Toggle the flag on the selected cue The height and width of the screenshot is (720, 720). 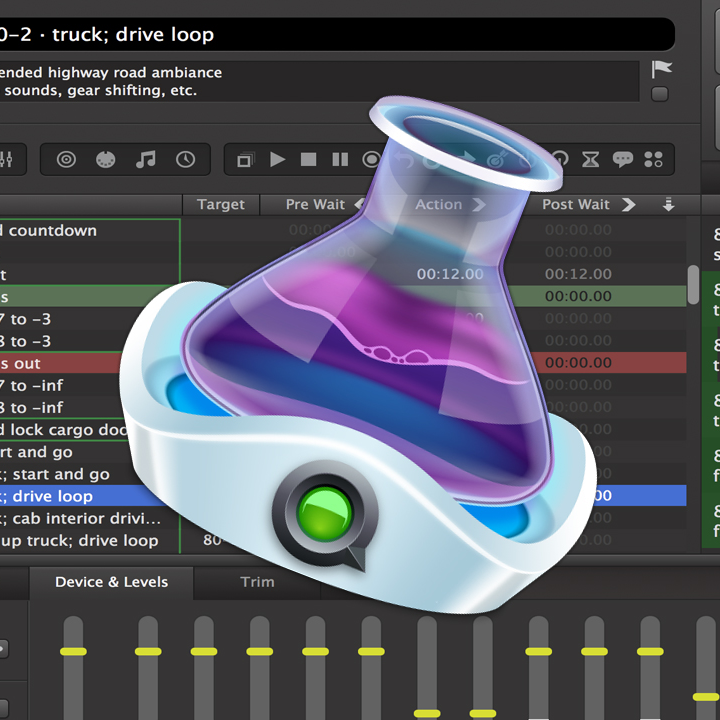pos(661,69)
